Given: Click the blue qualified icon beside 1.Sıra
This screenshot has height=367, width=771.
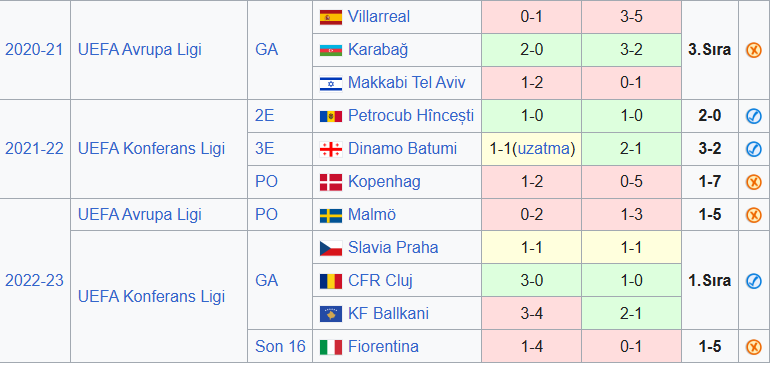Looking at the screenshot, I should pos(754,281).
